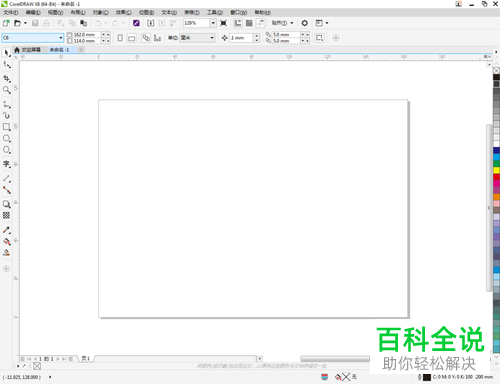The image size is (500, 384).
Task: Click the nudge distance 1 mm field
Action: [x=241, y=38]
